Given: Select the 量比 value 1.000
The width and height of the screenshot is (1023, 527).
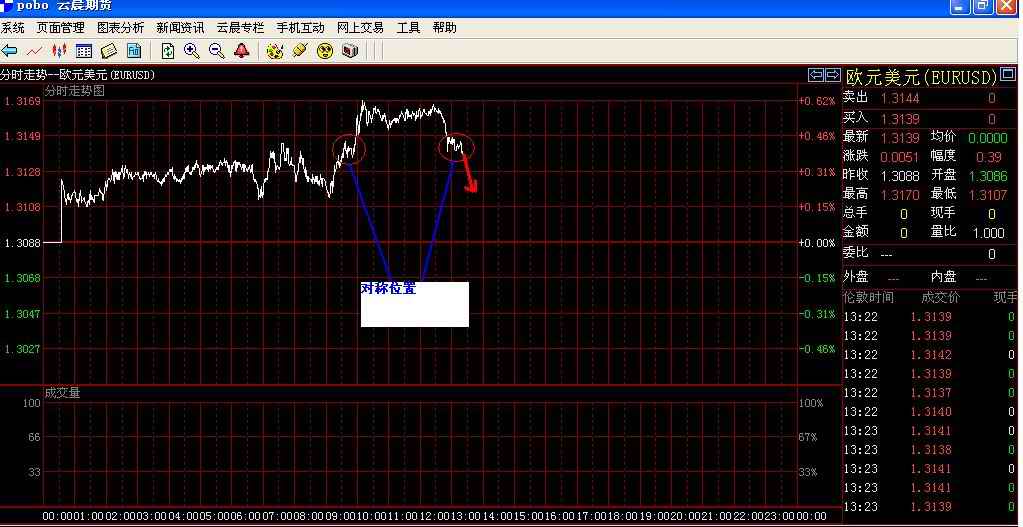Looking at the screenshot, I should 988,233.
